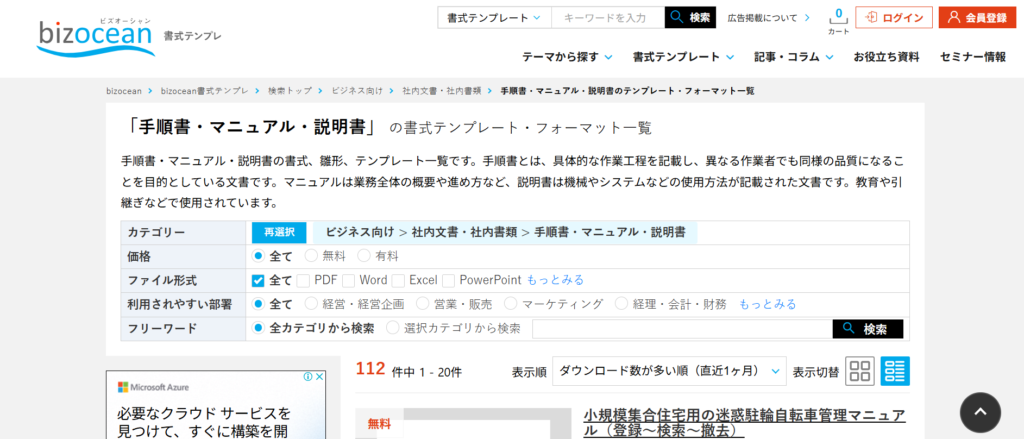Open the 記事・コラム menu
Screen dimensions: 1024x439
[x=793, y=57]
